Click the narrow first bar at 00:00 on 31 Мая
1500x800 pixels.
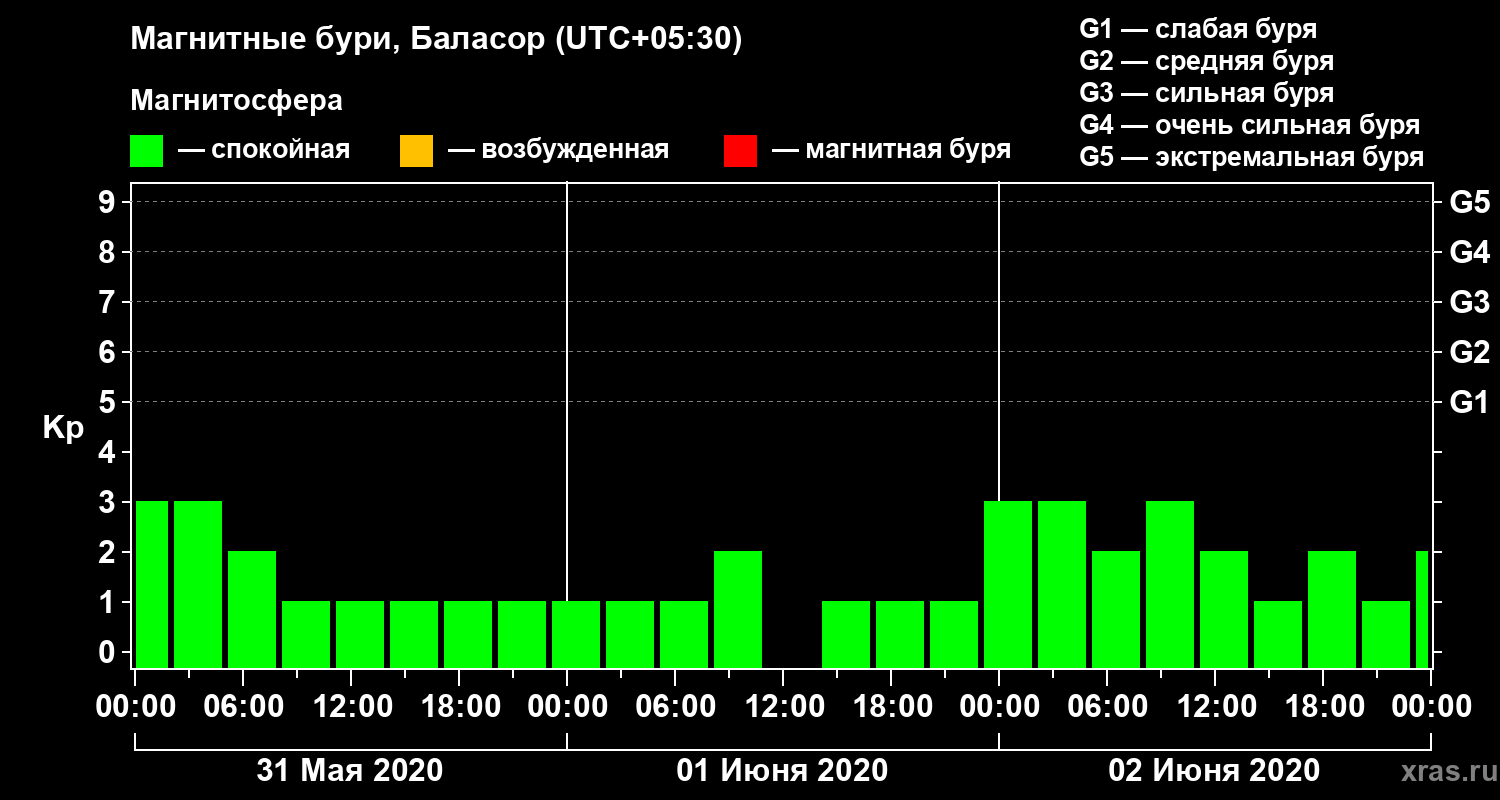152,584
